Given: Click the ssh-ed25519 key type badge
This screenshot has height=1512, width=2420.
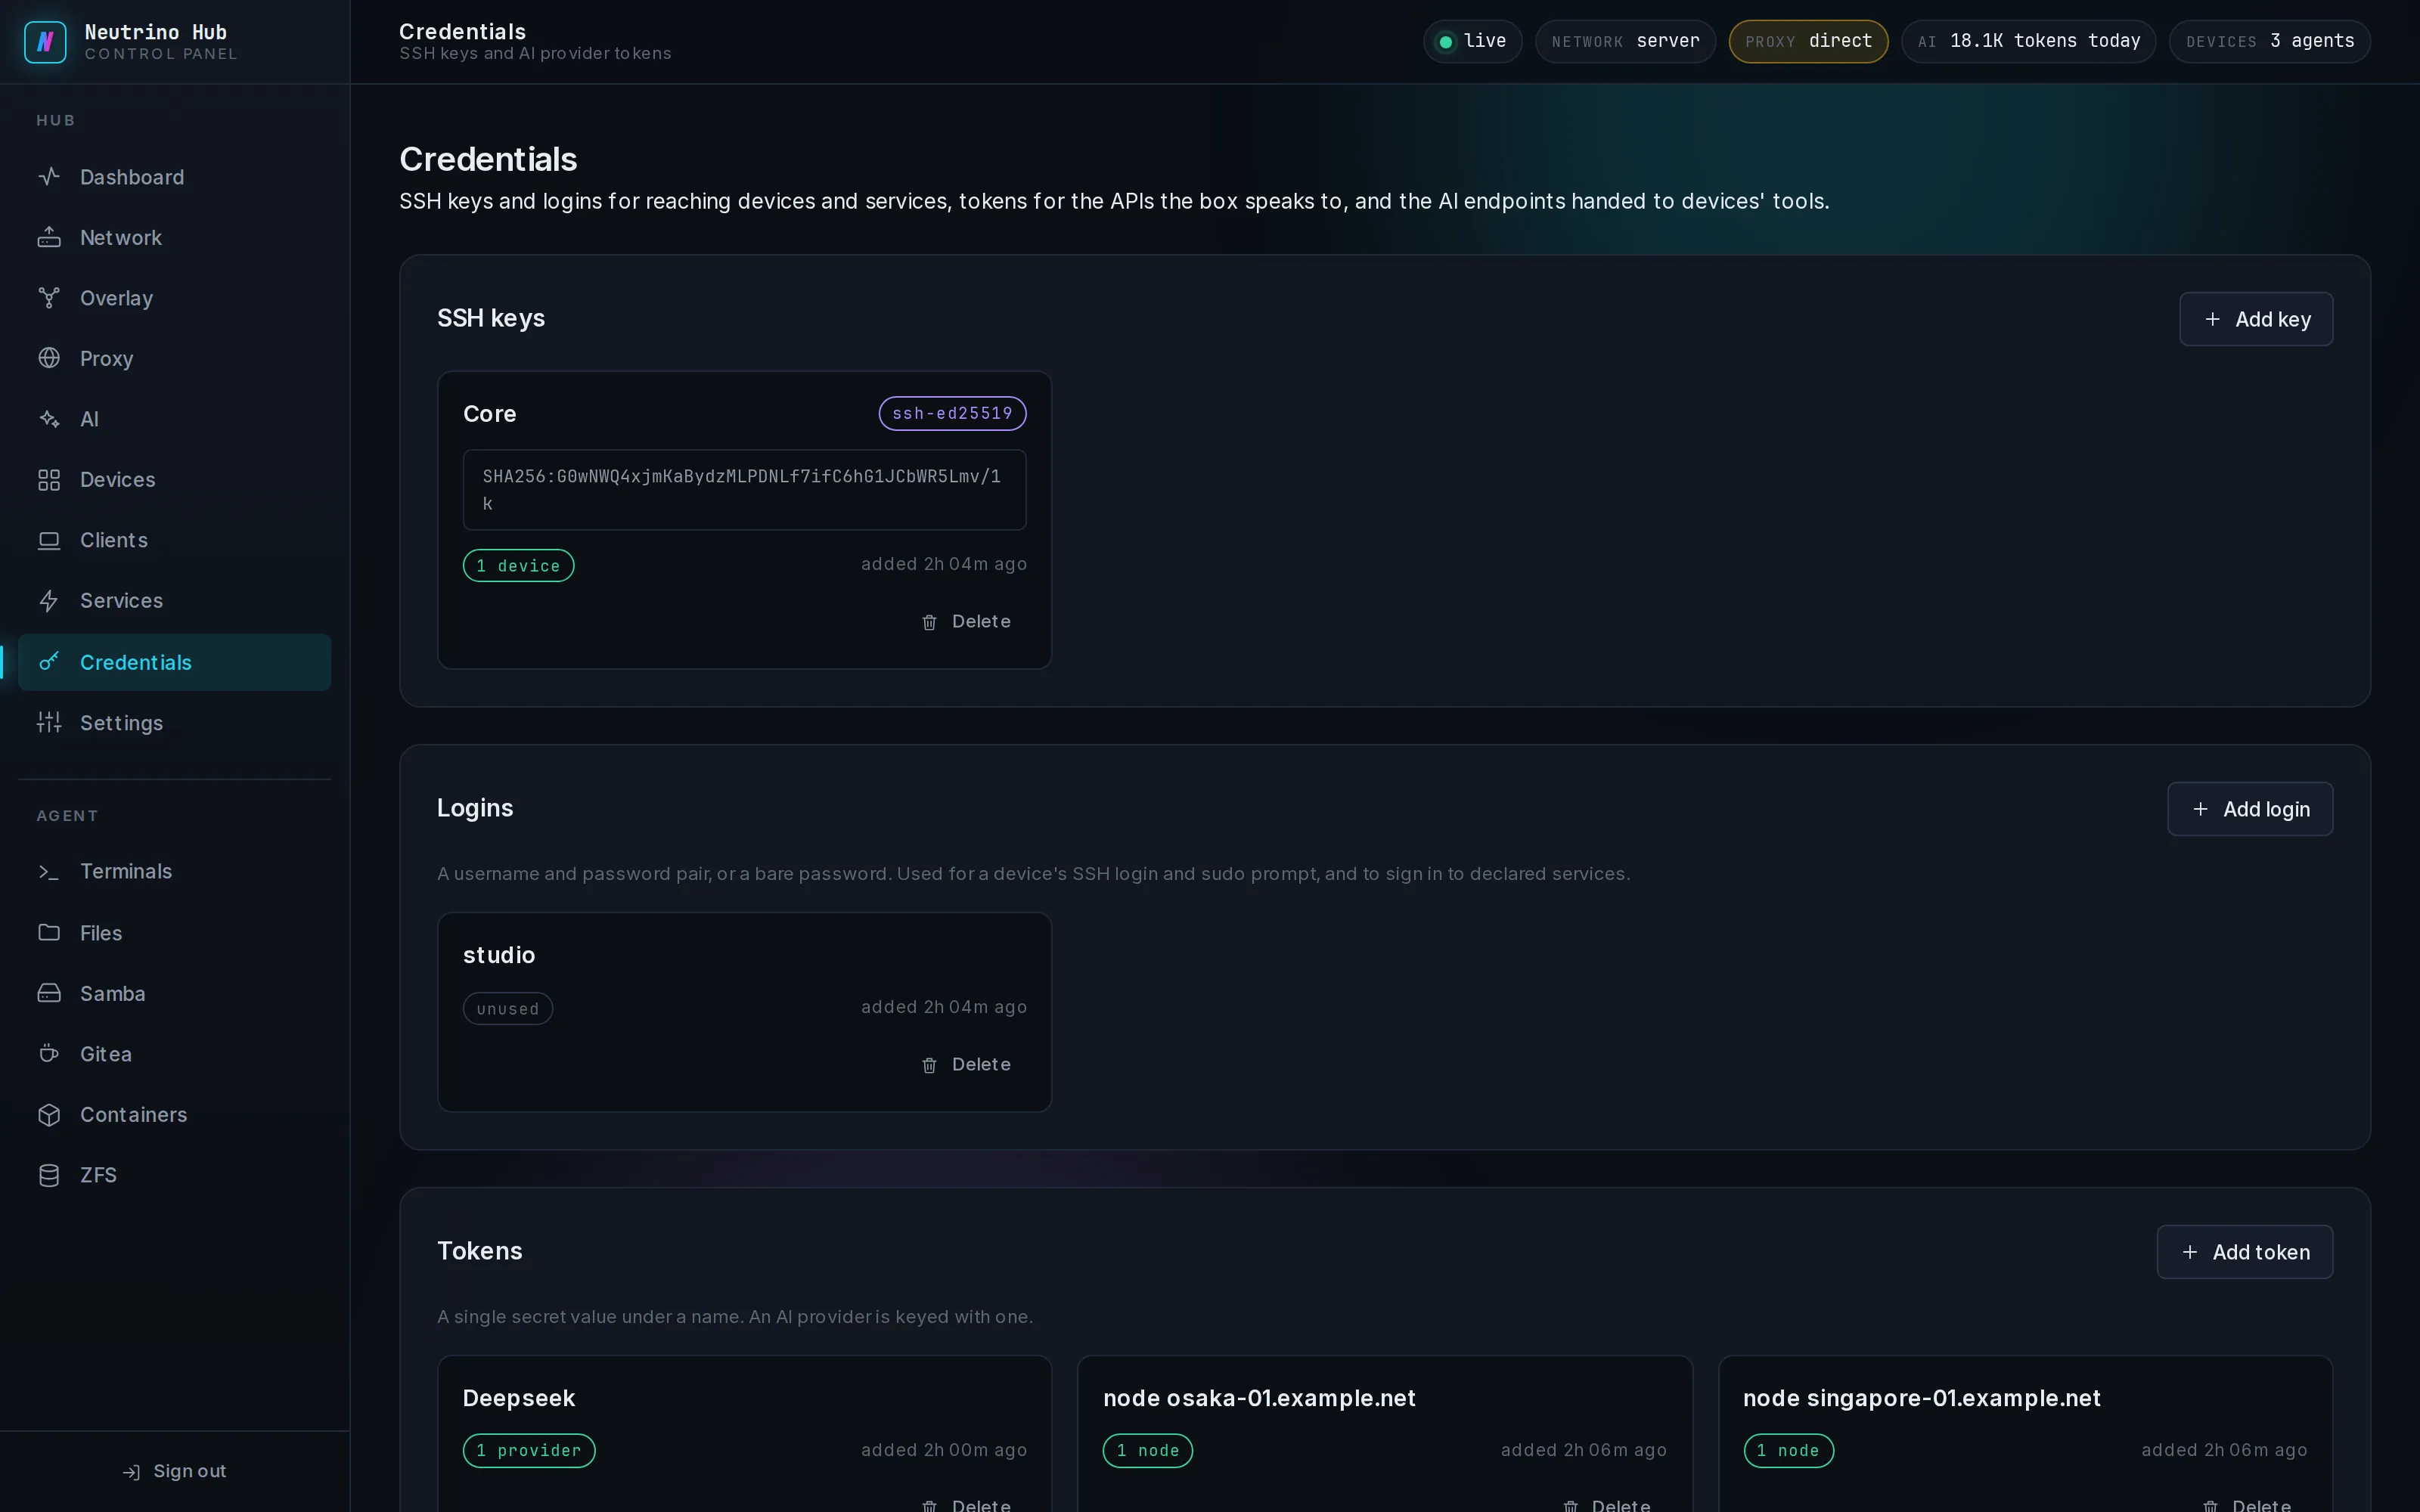Looking at the screenshot, I should tap(952, 414).
